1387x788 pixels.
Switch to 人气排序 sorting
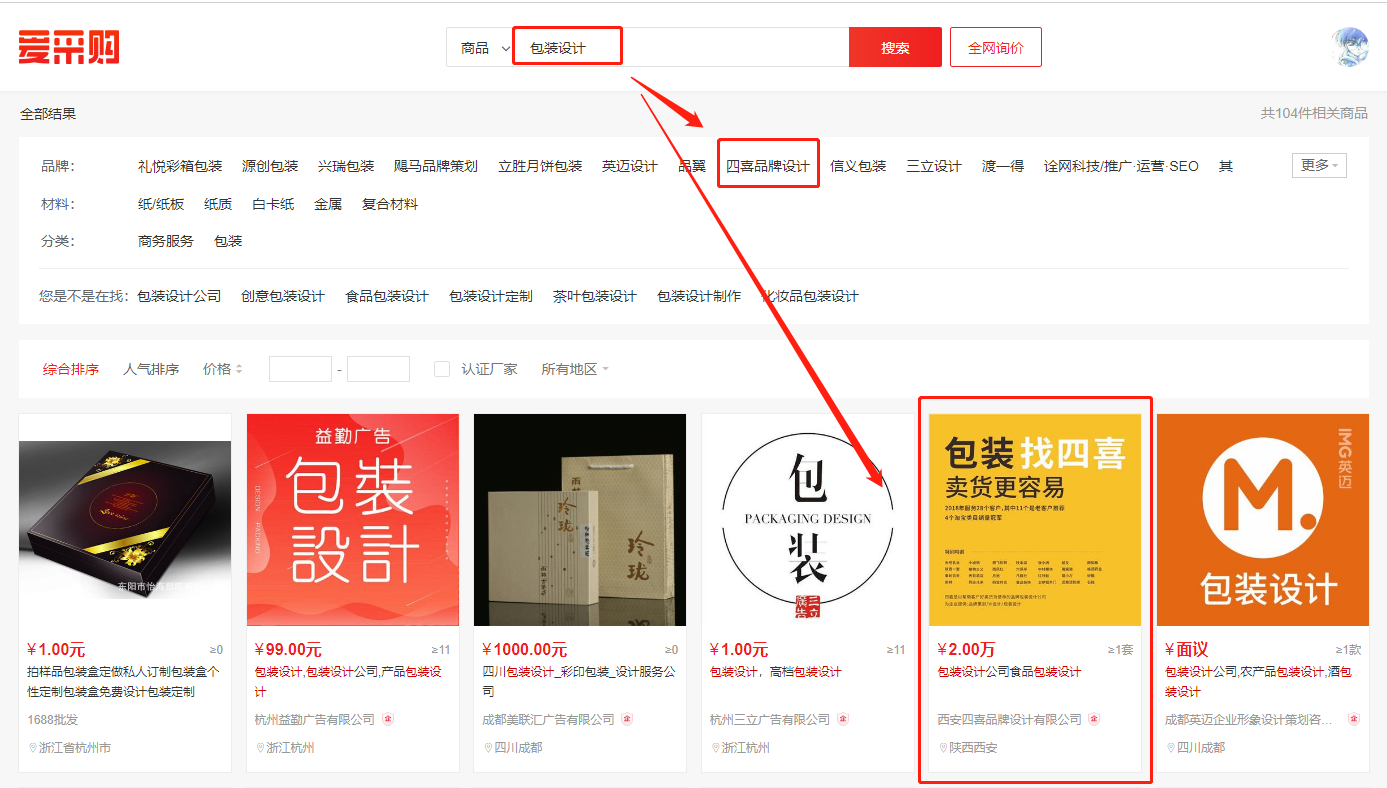point(151,369)
